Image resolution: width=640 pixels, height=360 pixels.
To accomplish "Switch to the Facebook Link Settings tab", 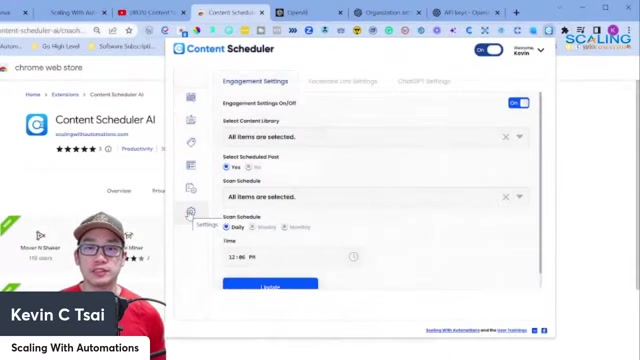I will (x=342, y=81).
